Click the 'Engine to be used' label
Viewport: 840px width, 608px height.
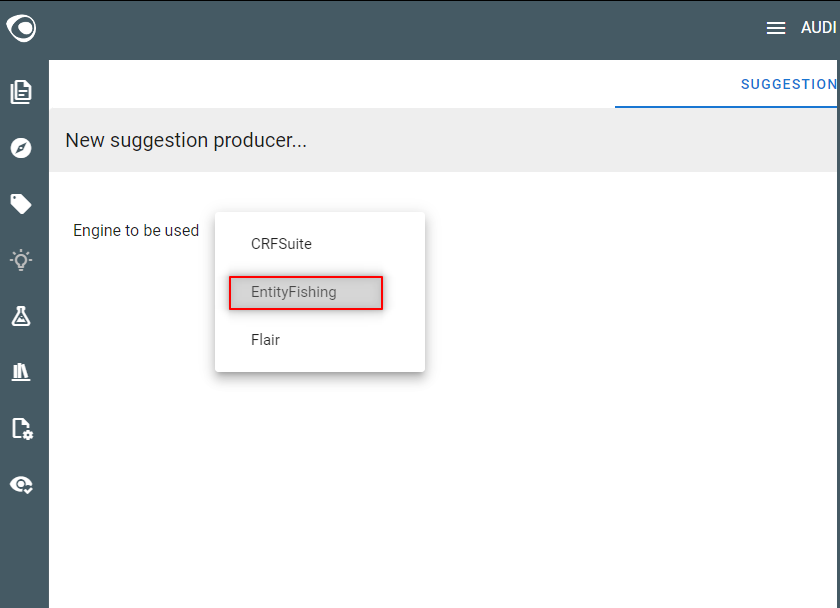click(x=136, y=230)
